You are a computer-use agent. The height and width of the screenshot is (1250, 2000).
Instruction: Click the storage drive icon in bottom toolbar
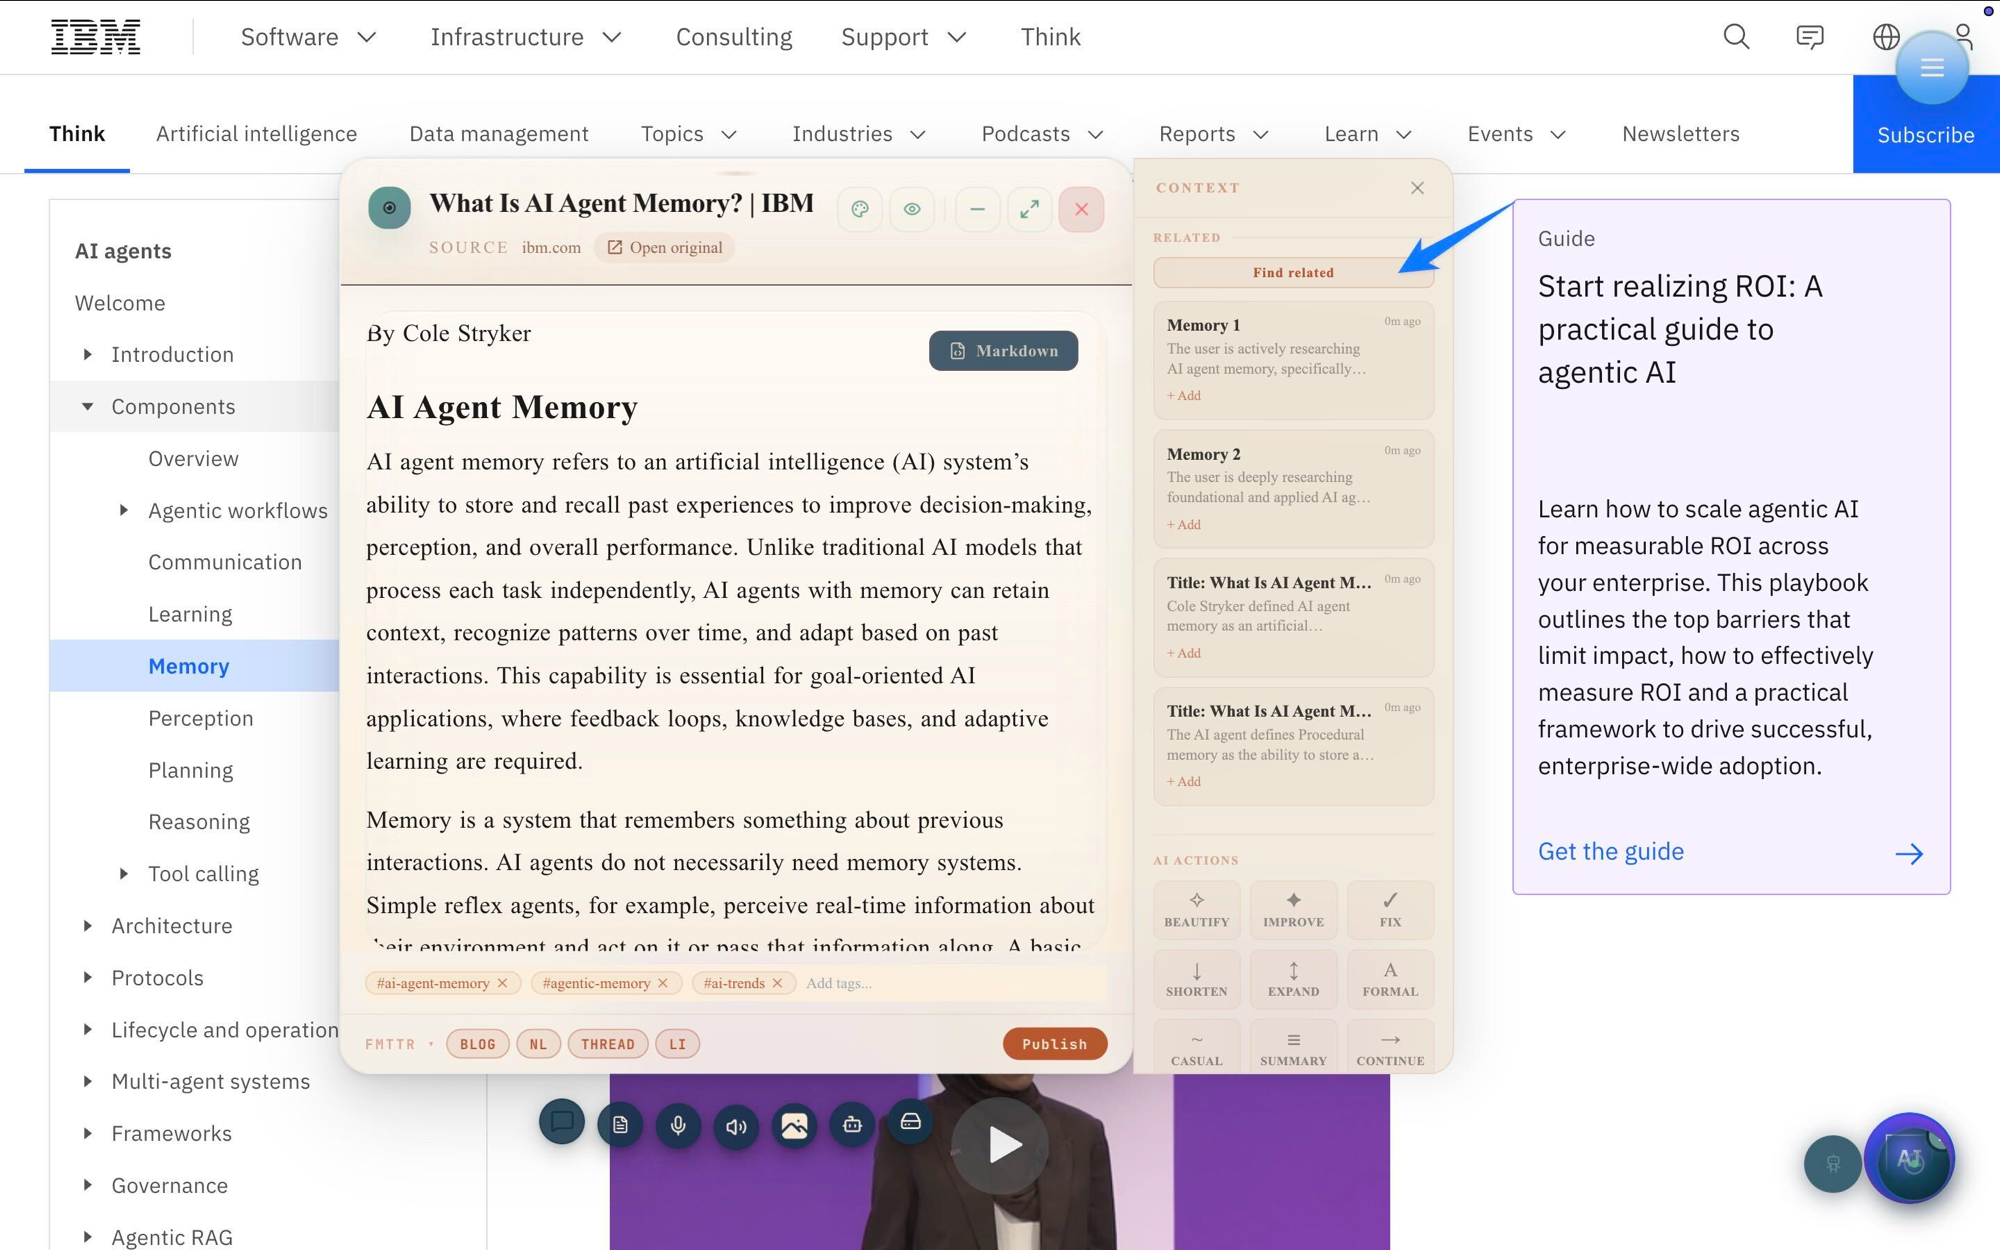pyautogui.click(x=910, y=1122)
